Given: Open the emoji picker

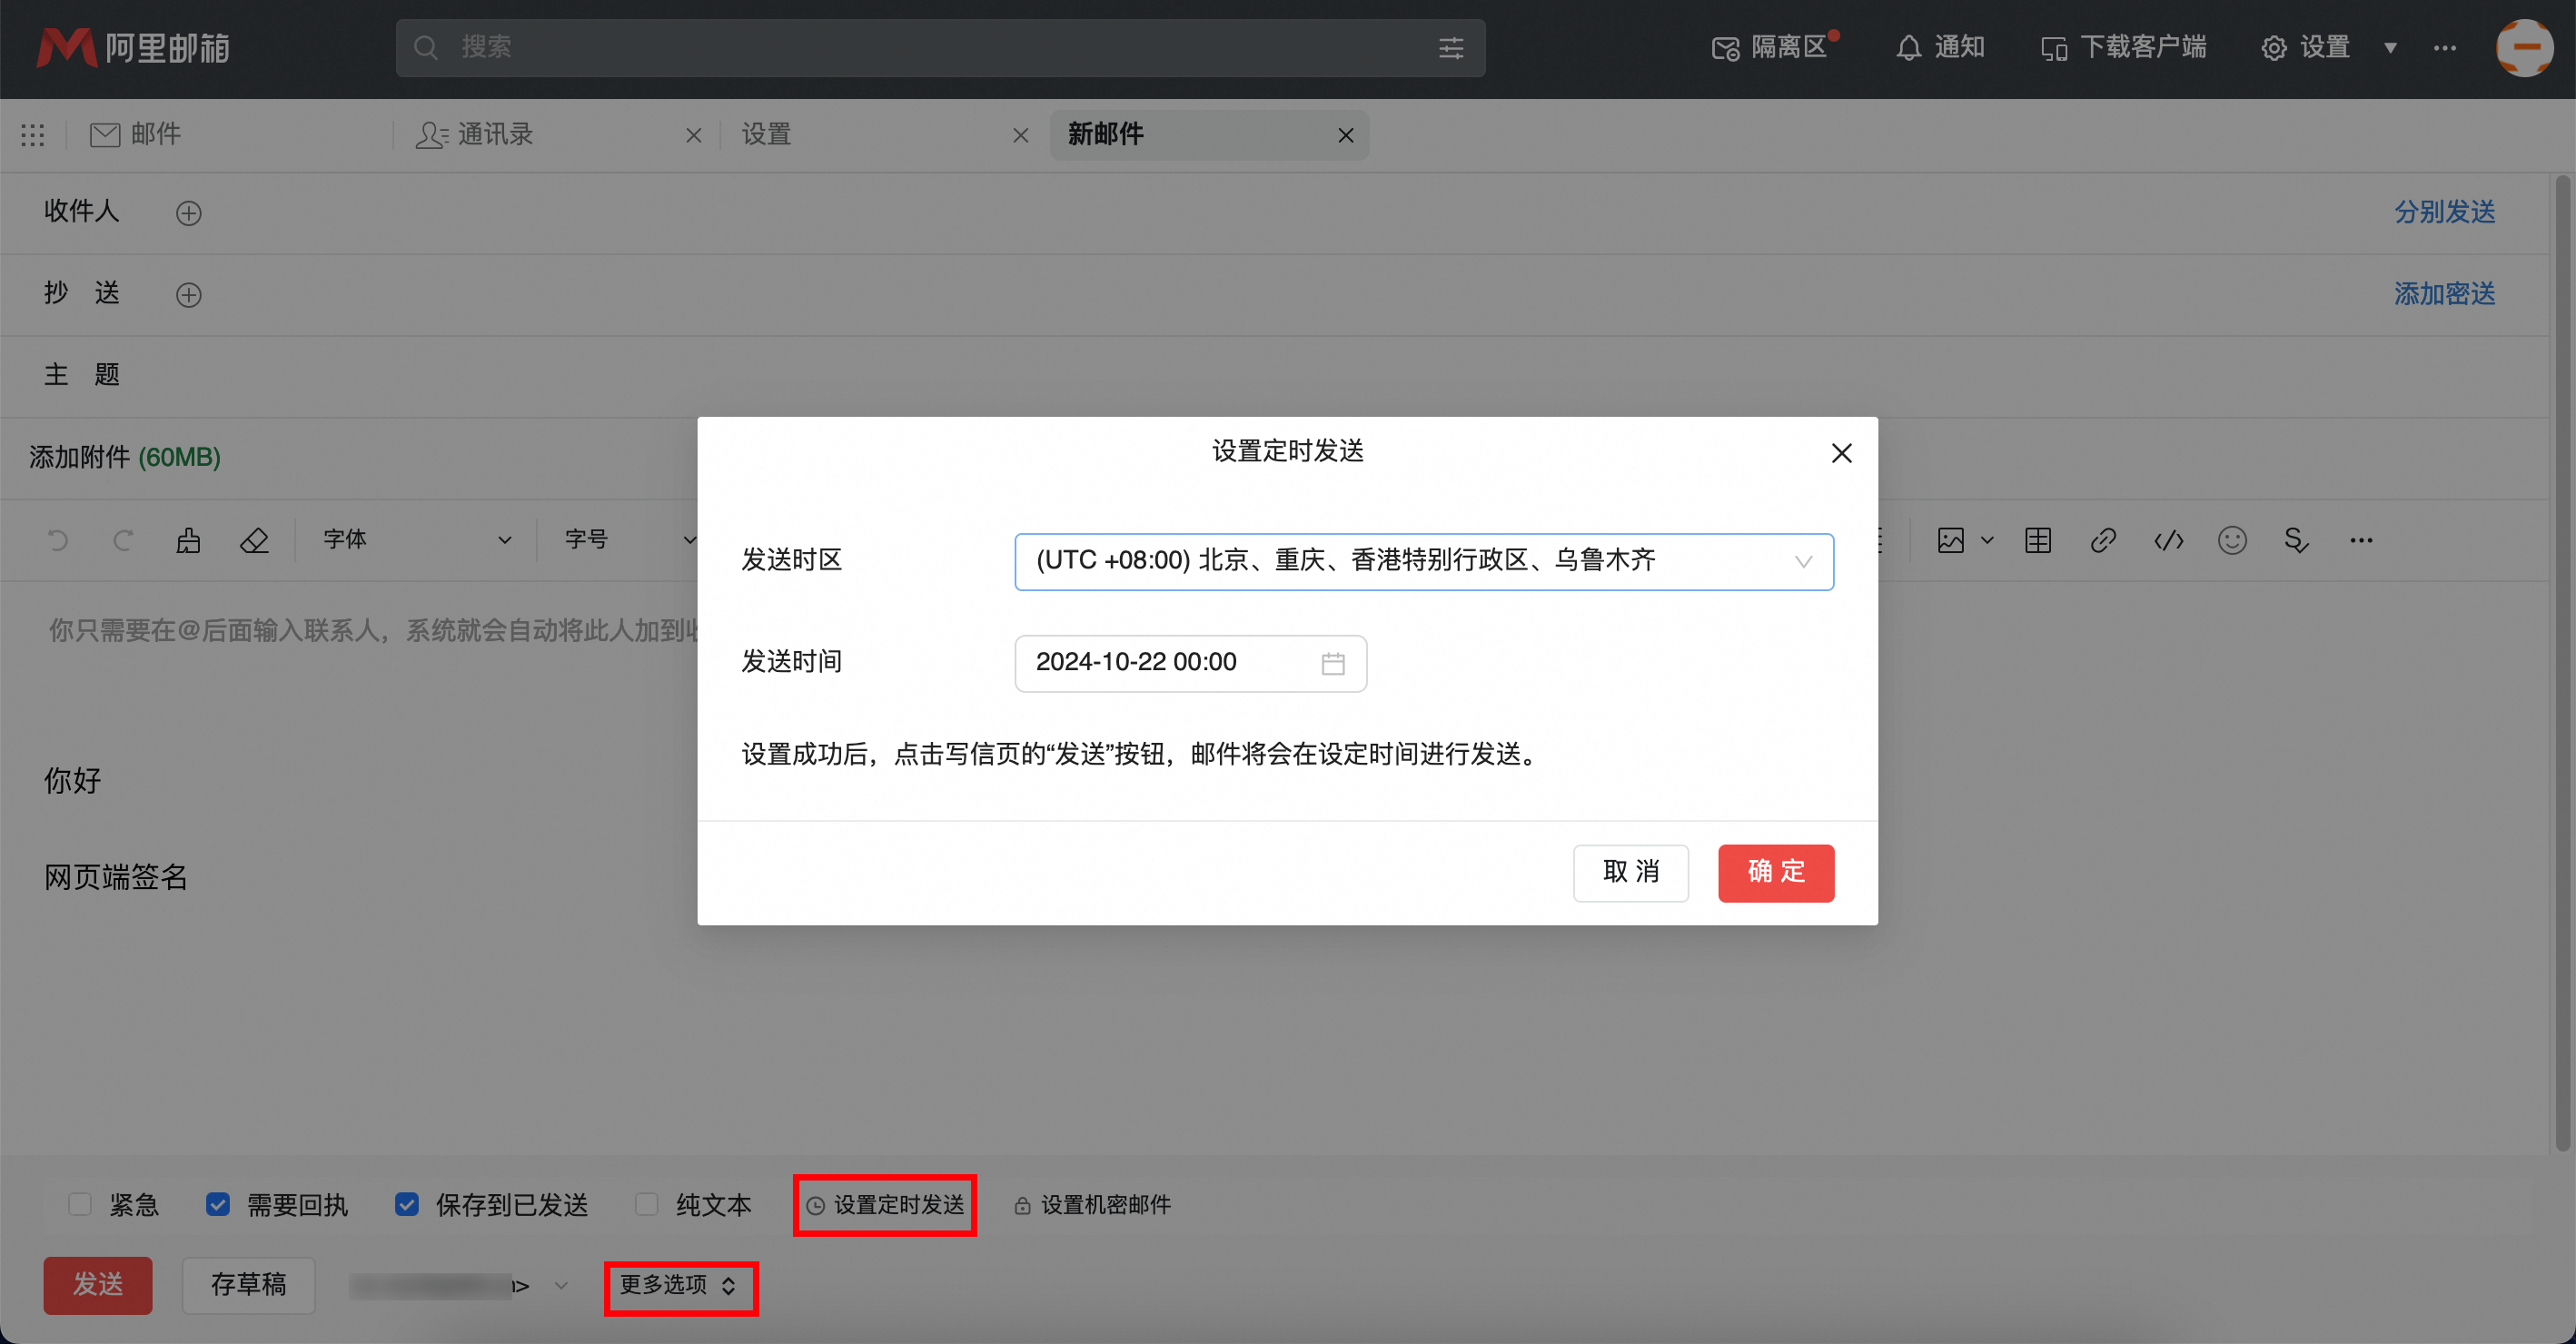Looking at the screenshot, I should pos(2231,540).
